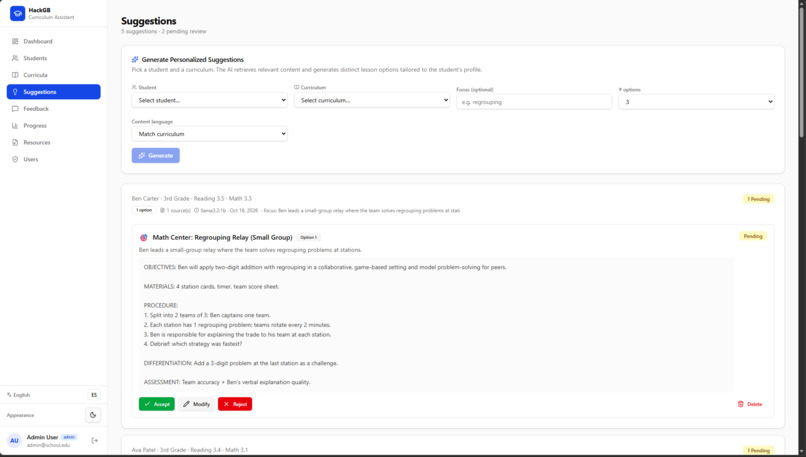Click the 1 source(s) document icon
Viewport: 806px width, 457px height.
point(162,210)
